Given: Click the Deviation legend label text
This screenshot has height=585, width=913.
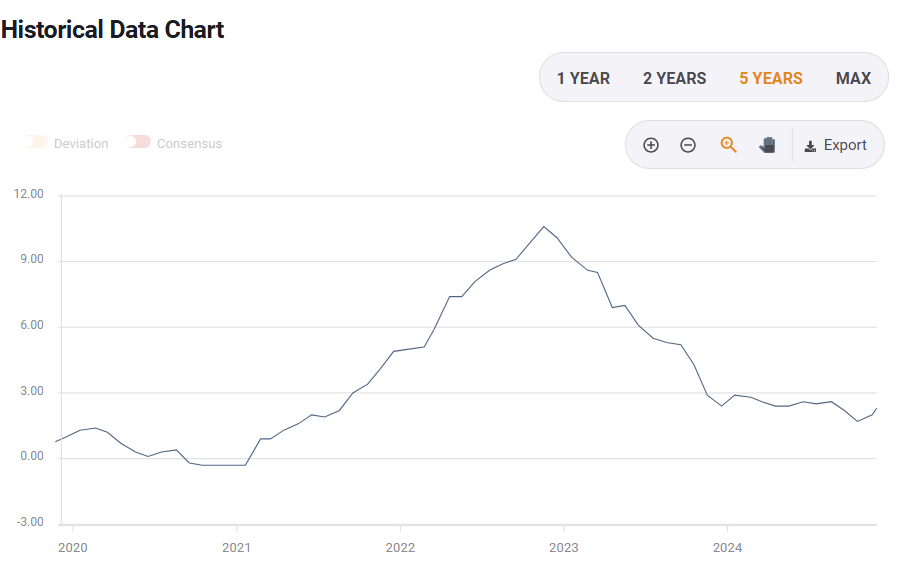Looking at the screenshot, I should pyautogui.click(x=81, y=144).
